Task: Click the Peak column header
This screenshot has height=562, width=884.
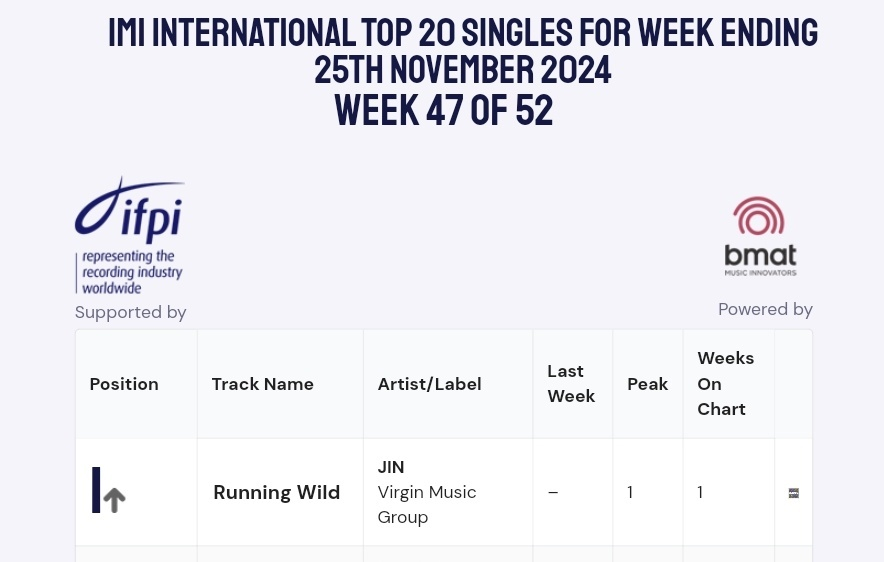Action: click(x=647, y=384)
